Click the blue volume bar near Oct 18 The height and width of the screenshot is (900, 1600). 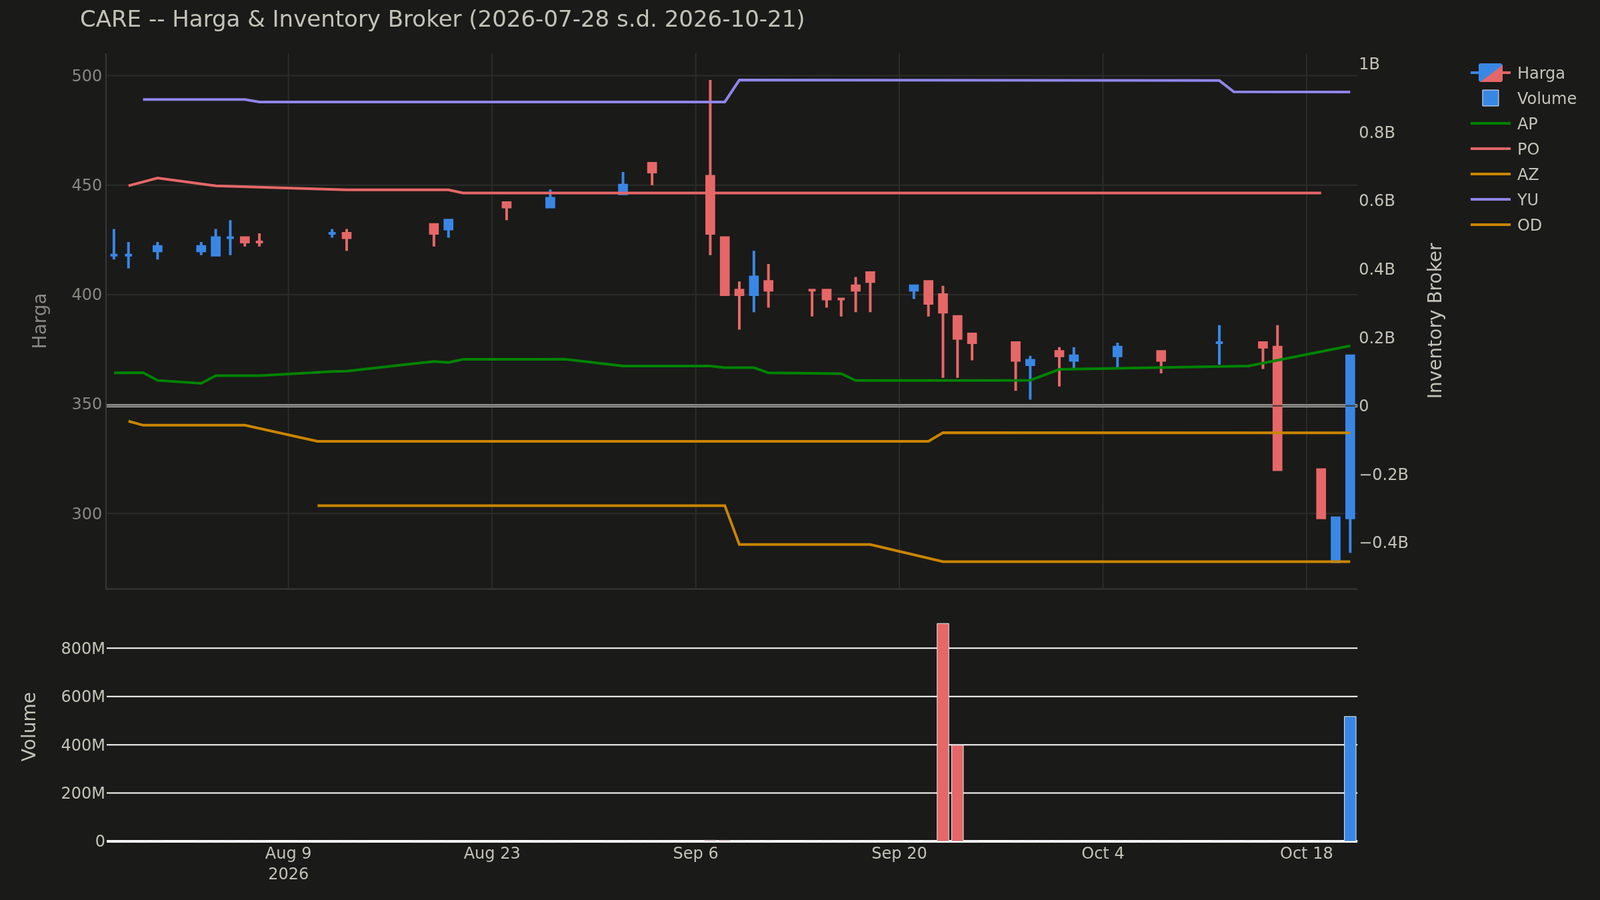point(1350,779)
